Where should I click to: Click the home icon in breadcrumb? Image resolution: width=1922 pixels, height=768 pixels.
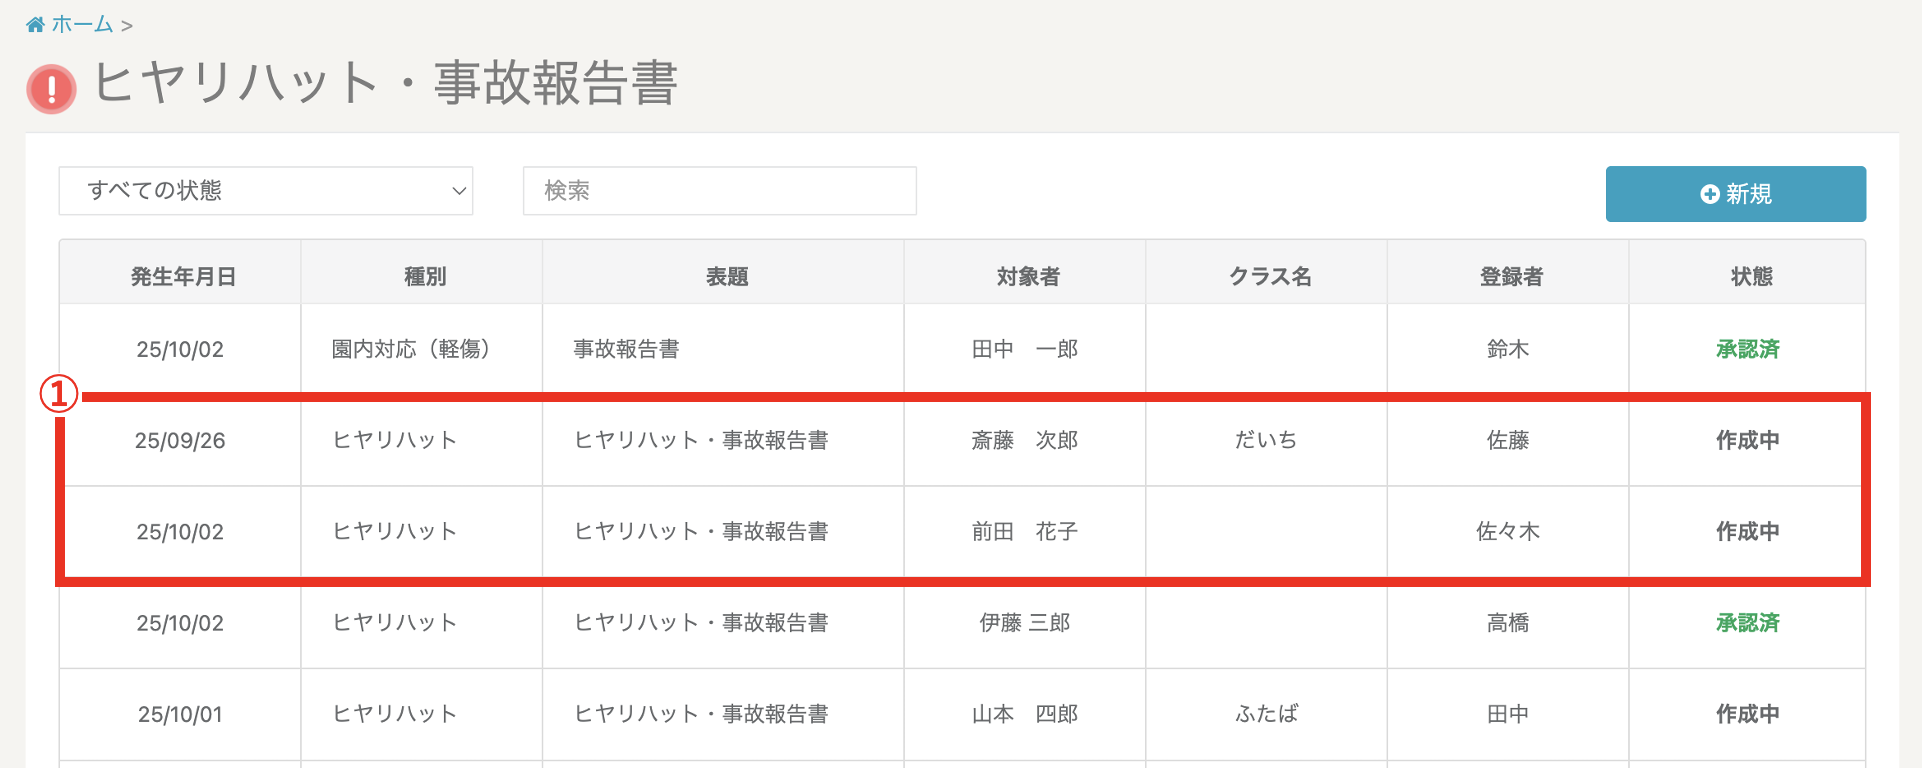pyautogui.click(x=35, y=25)
